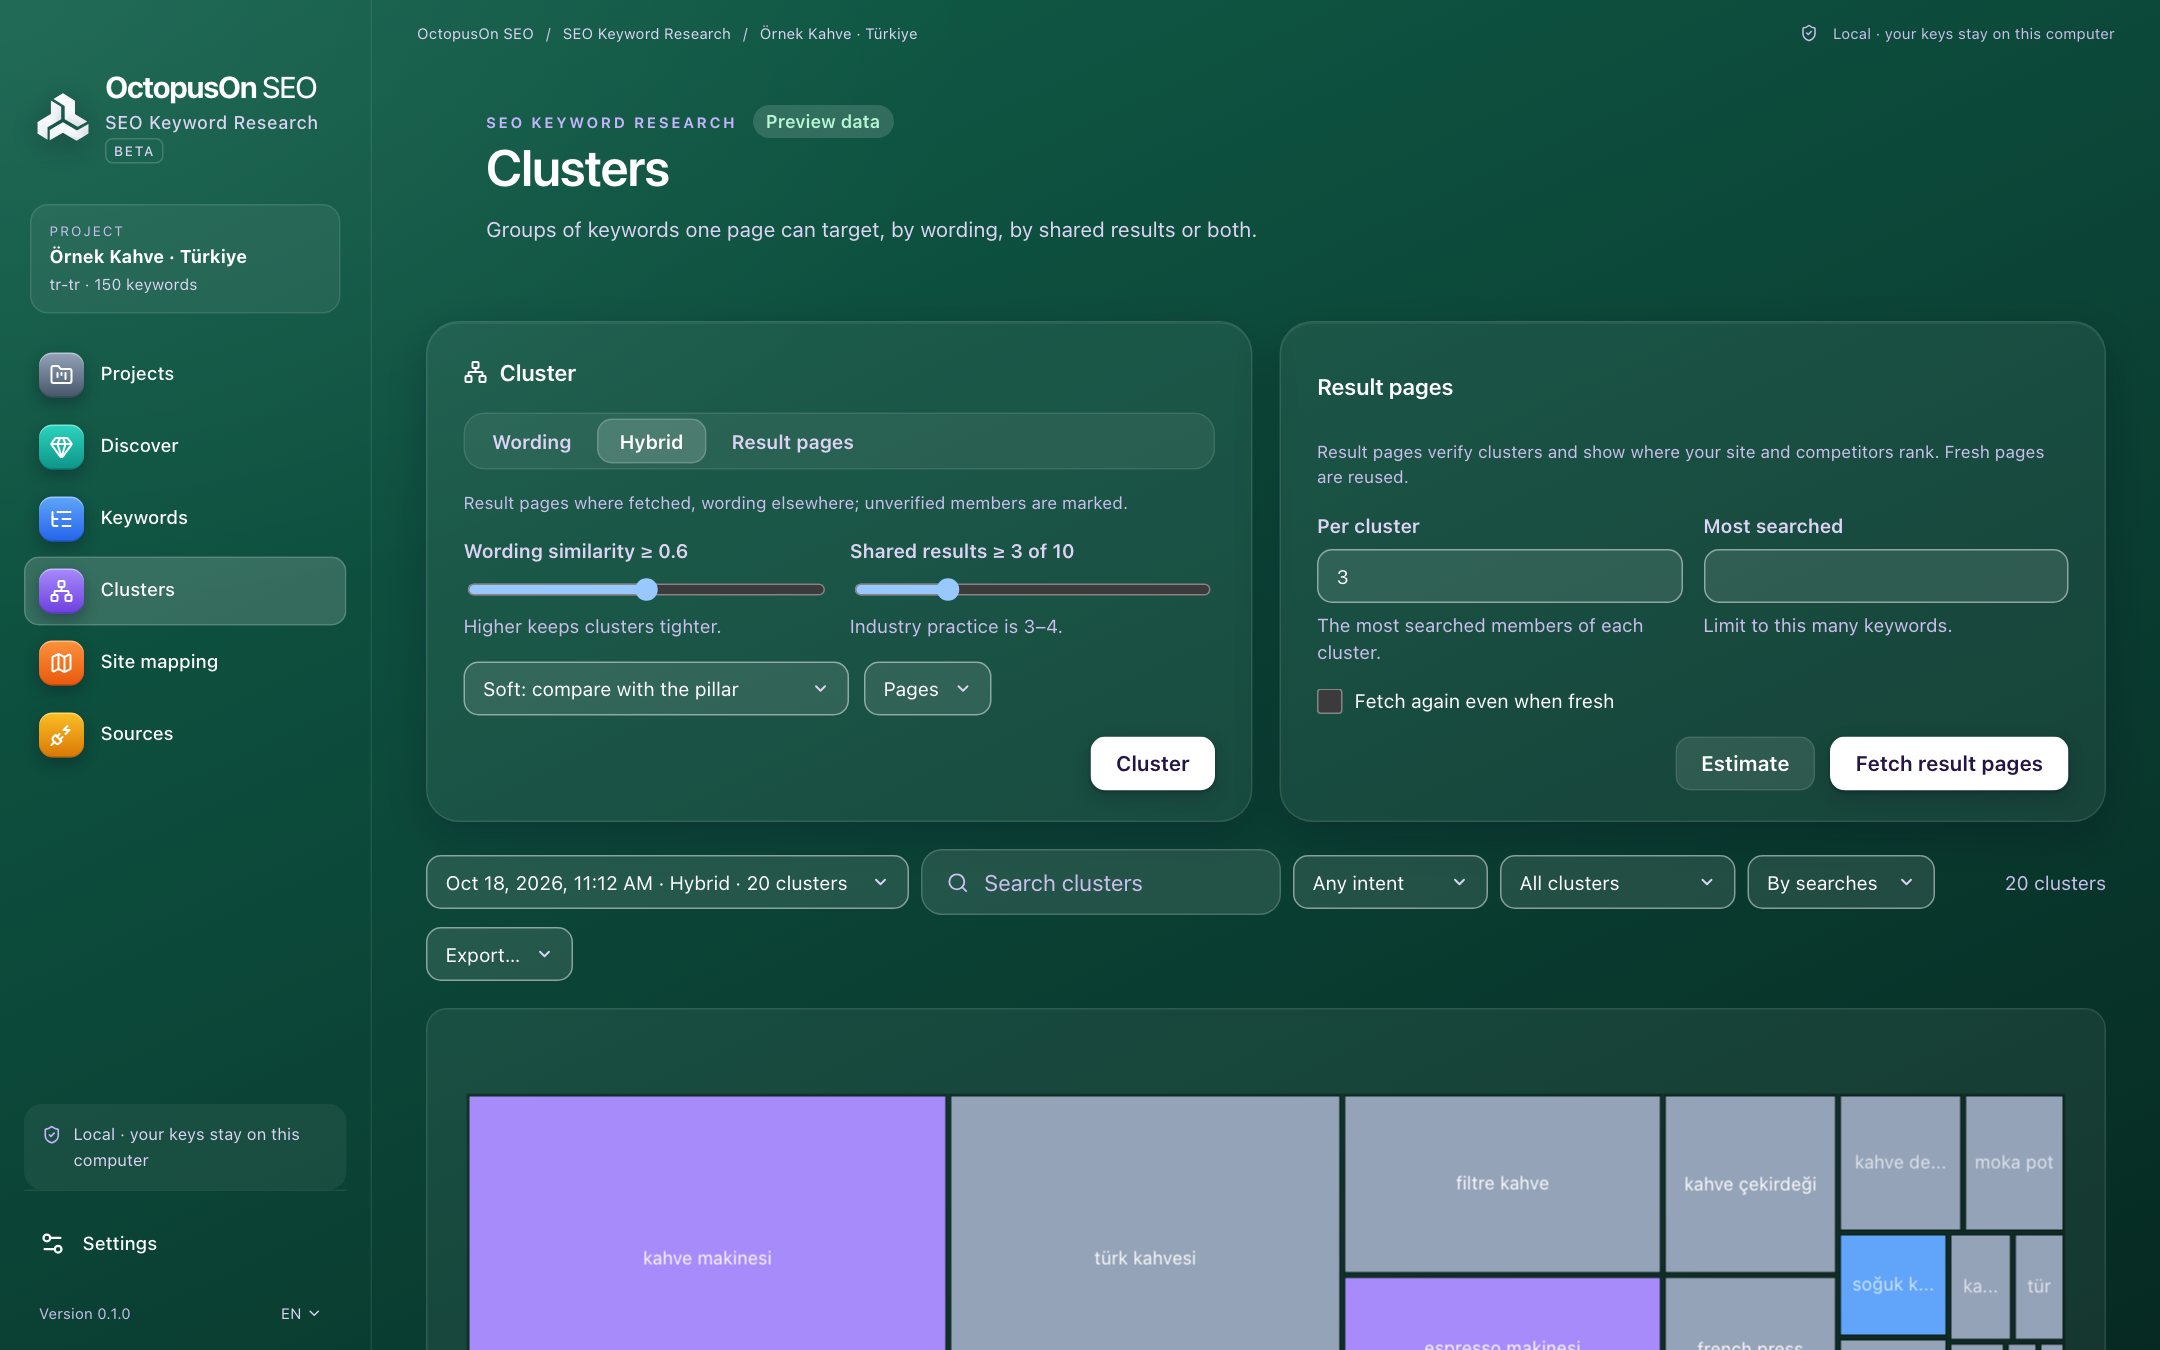
Task: Click the Most searched input field
Action: click(1885, 576)
